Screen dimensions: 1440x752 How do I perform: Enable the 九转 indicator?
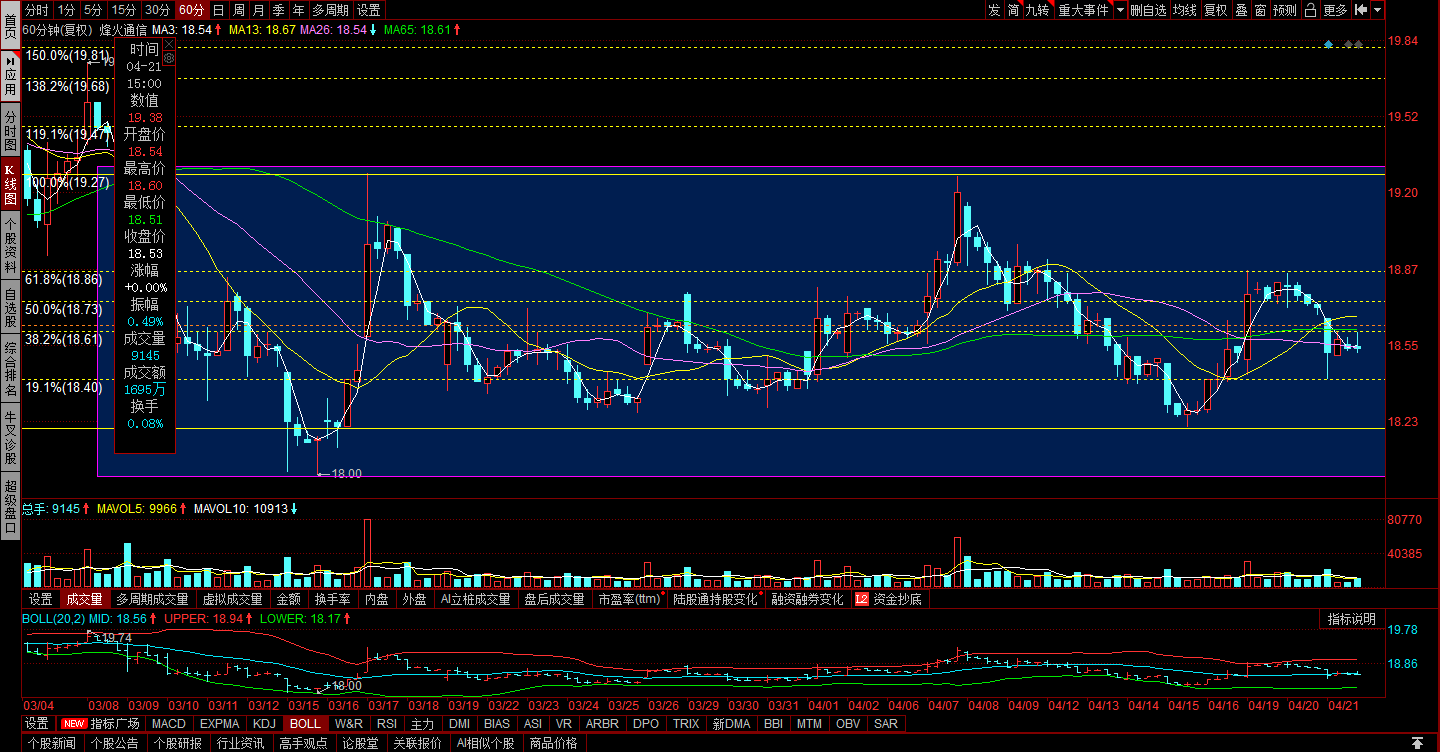tap(1038, 10)
